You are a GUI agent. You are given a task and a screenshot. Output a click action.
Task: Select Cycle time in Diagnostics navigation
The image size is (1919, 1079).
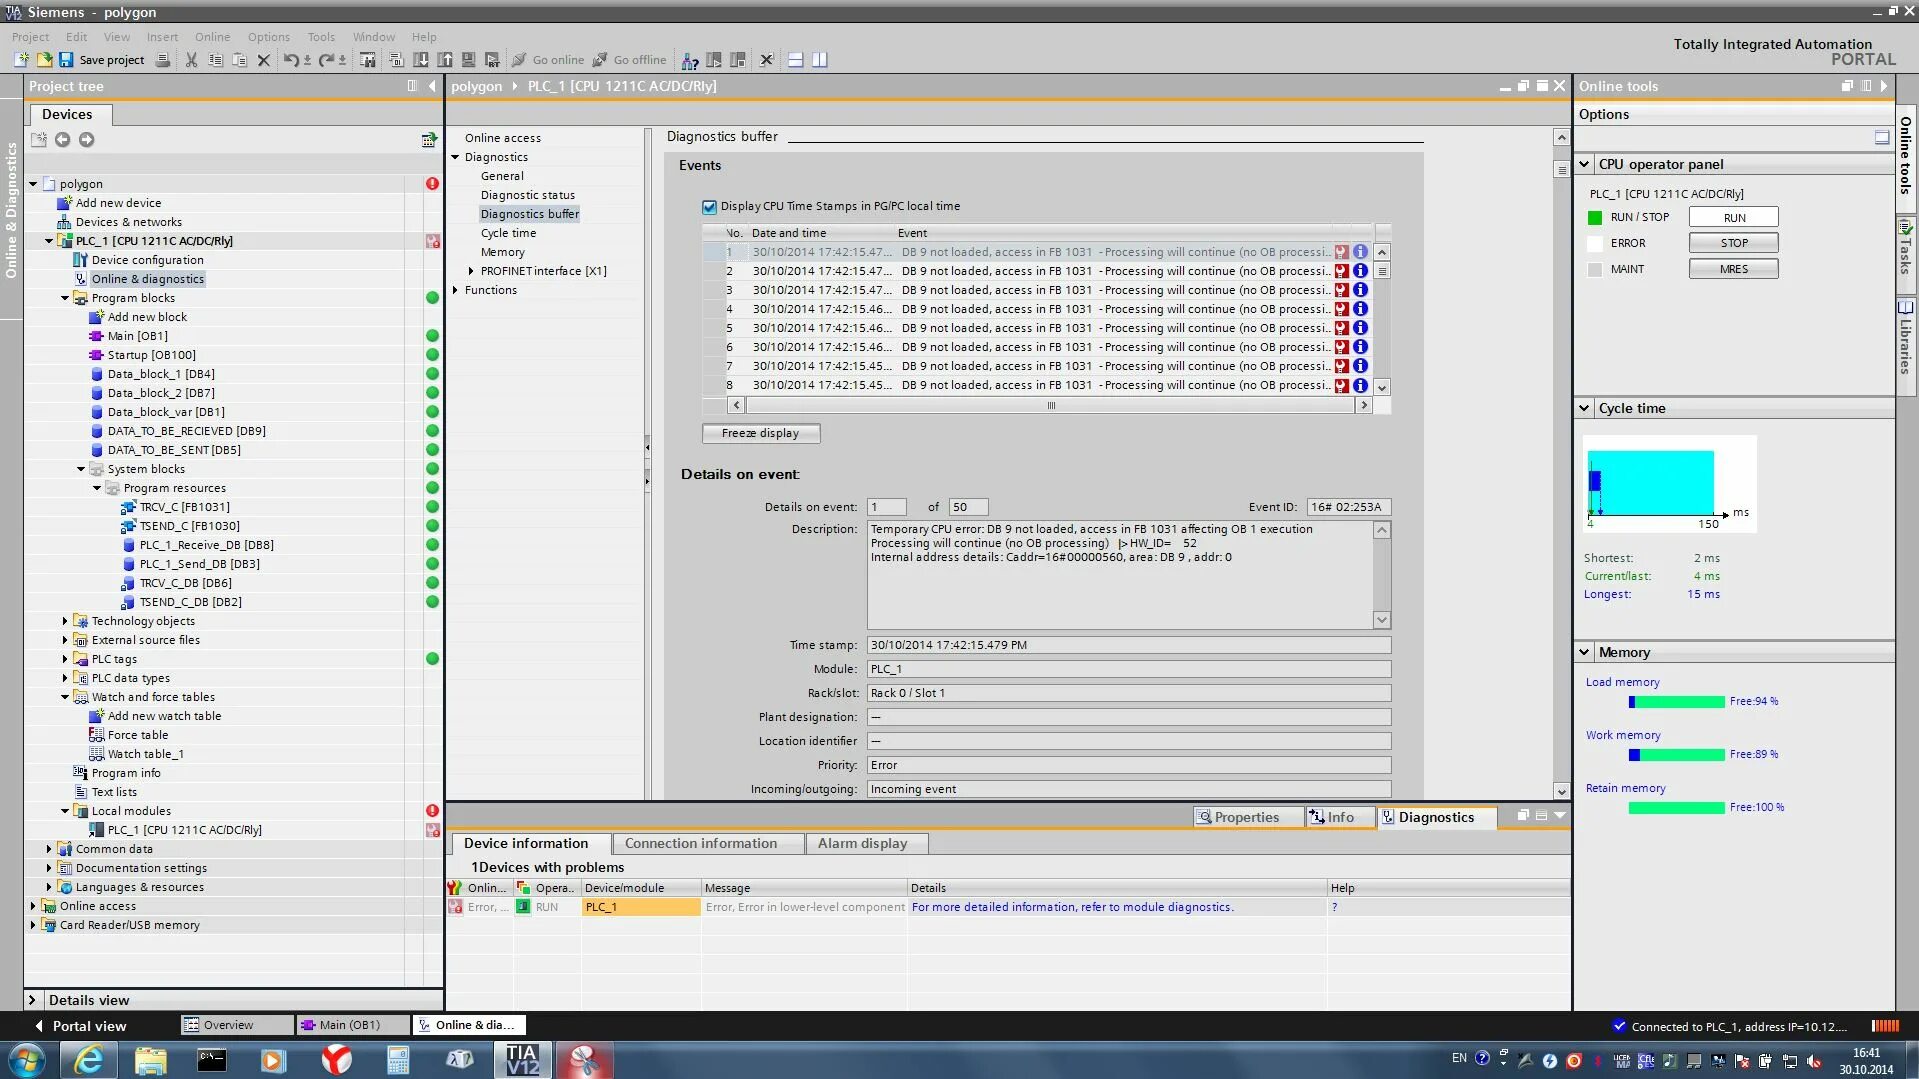(508, 233)
